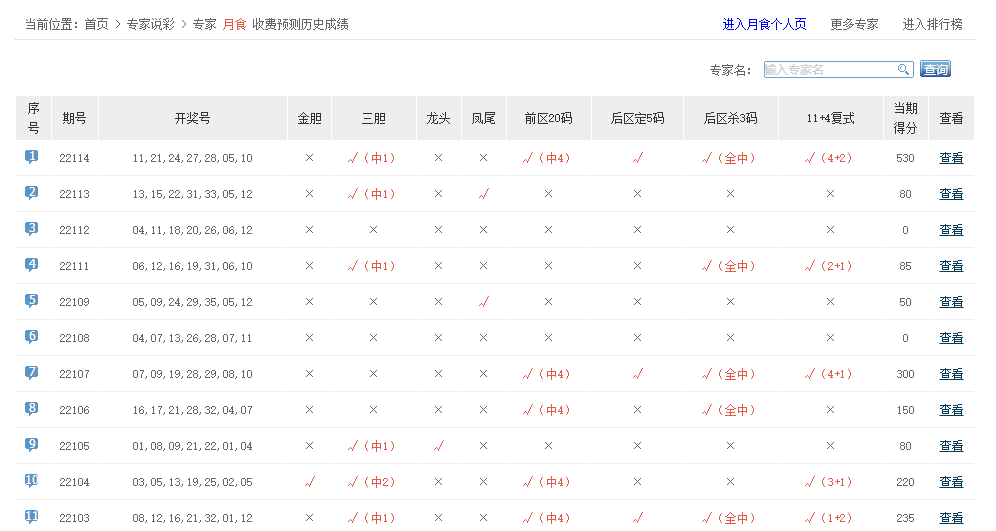Focus the 输入专家名 input field

point(829,70)
